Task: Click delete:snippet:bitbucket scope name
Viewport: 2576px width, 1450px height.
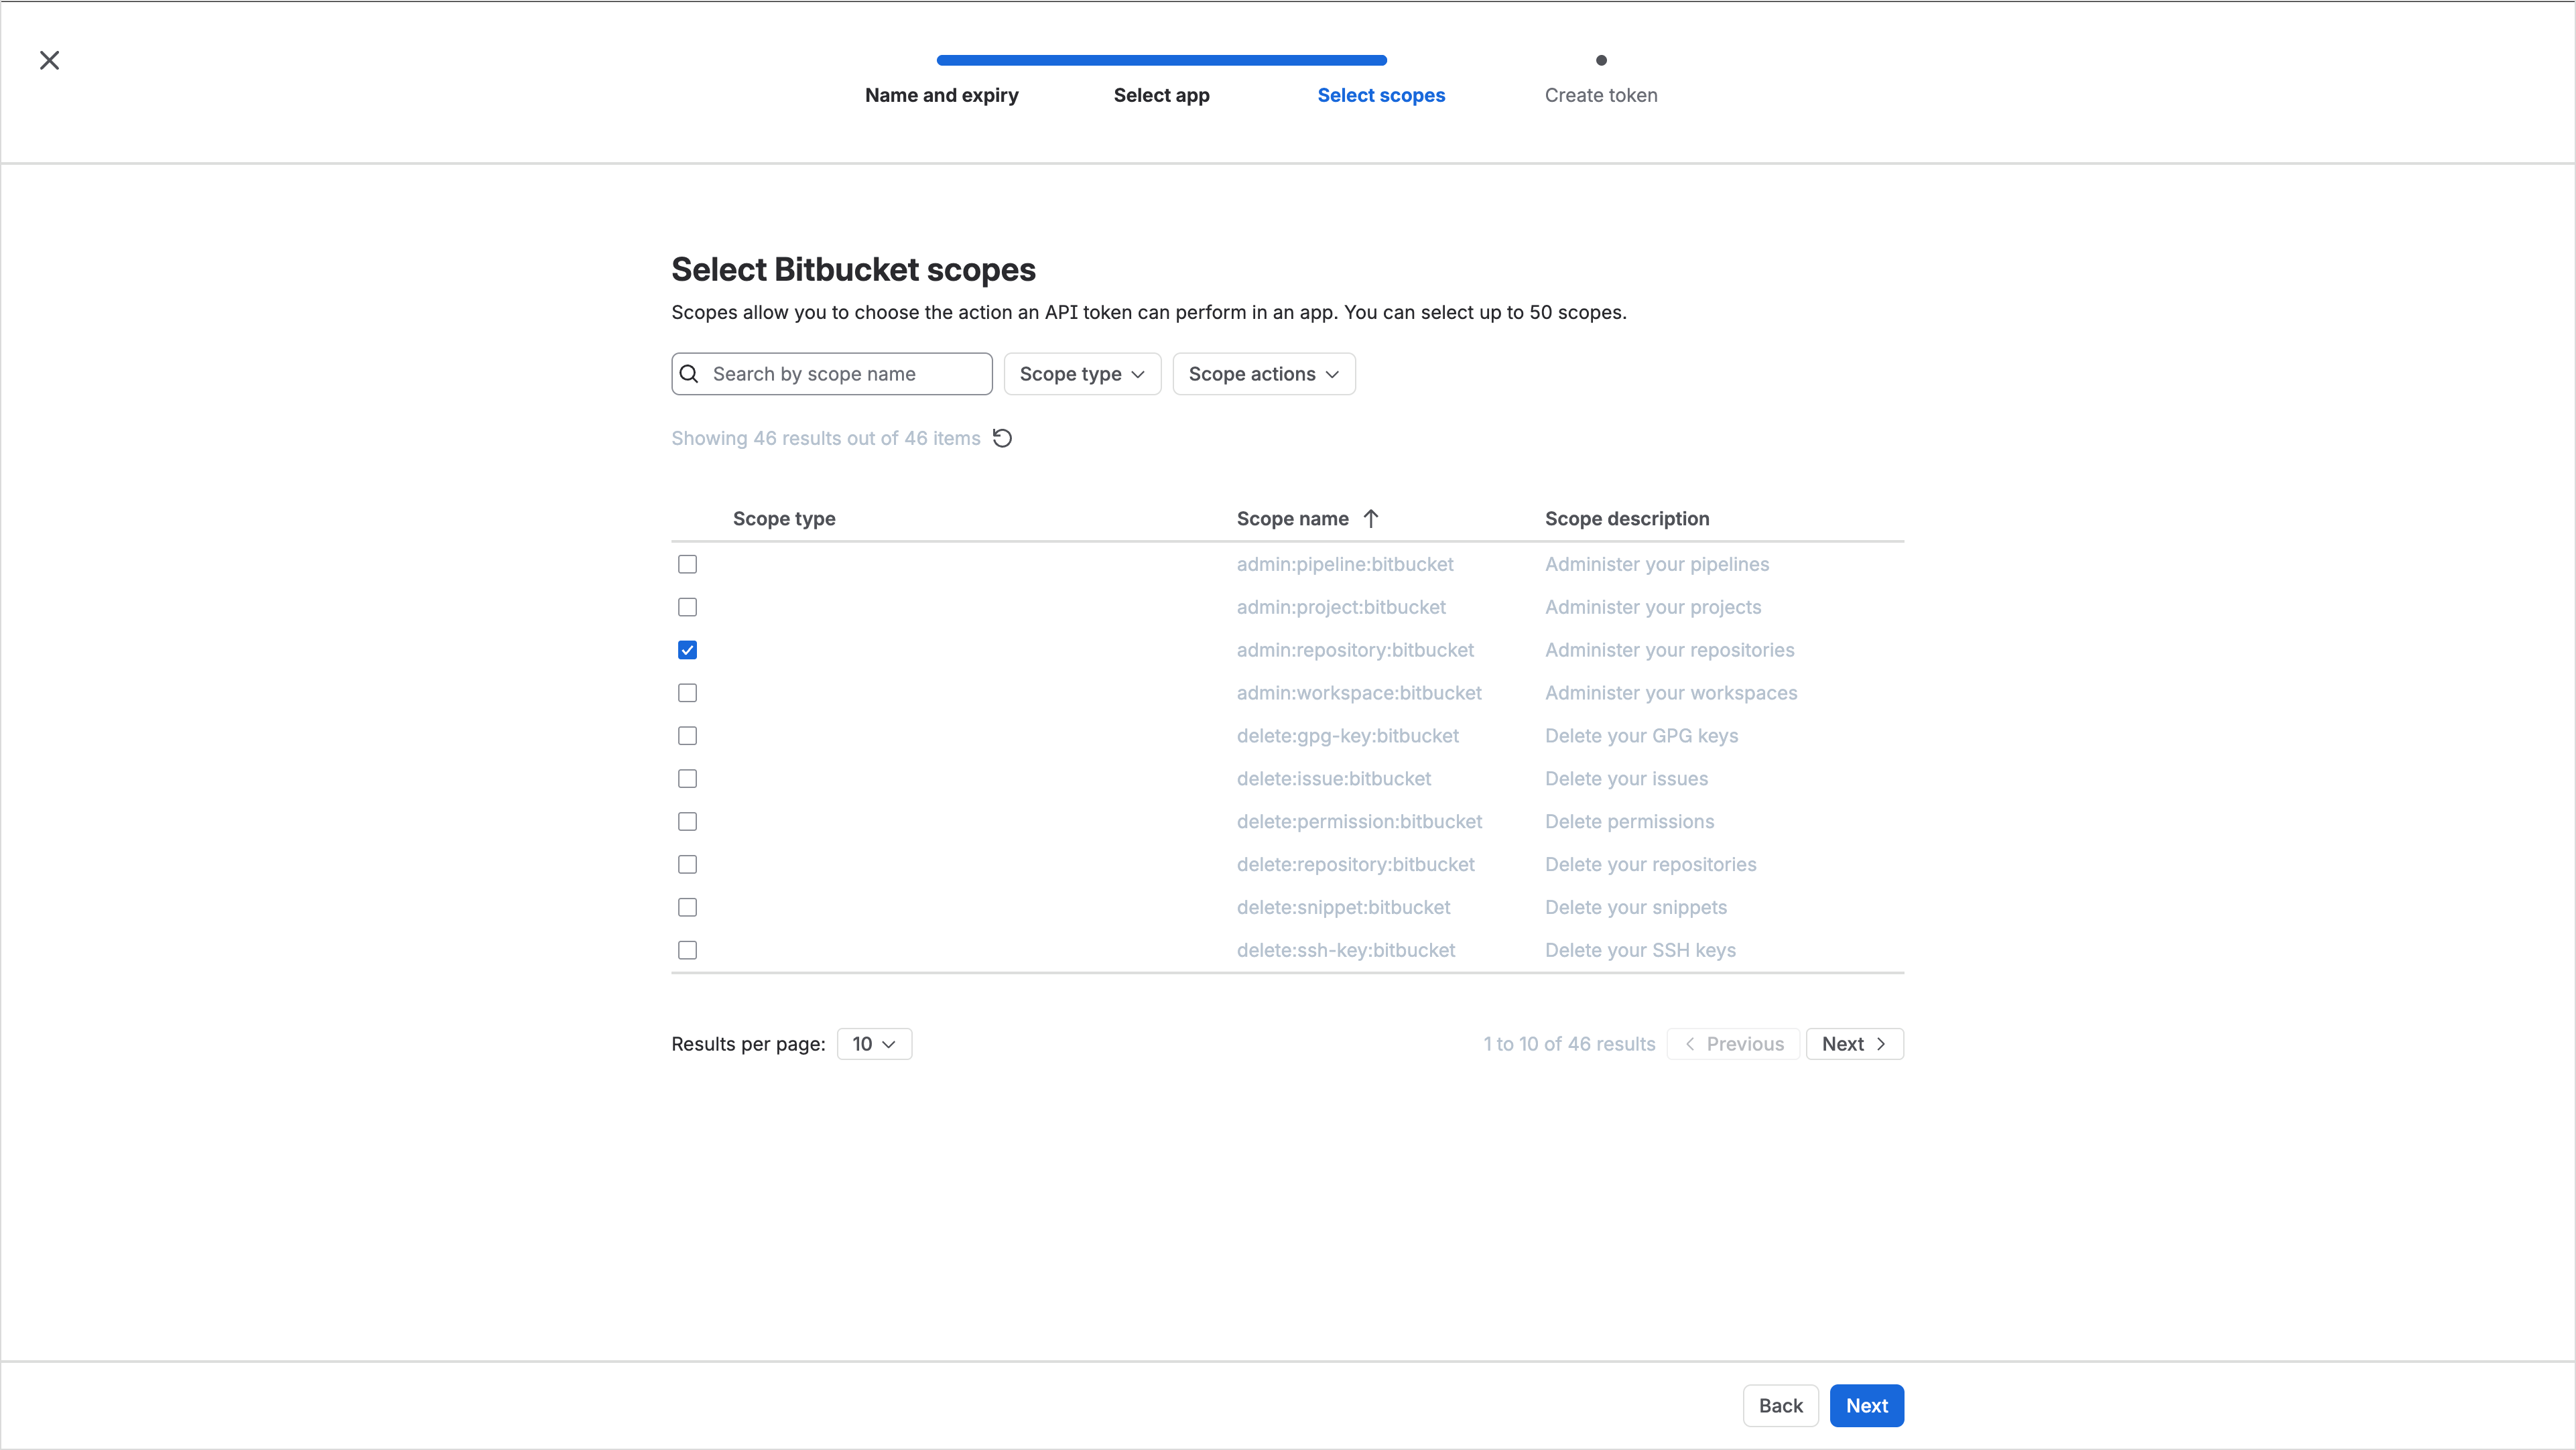Action: point(1343,908)
